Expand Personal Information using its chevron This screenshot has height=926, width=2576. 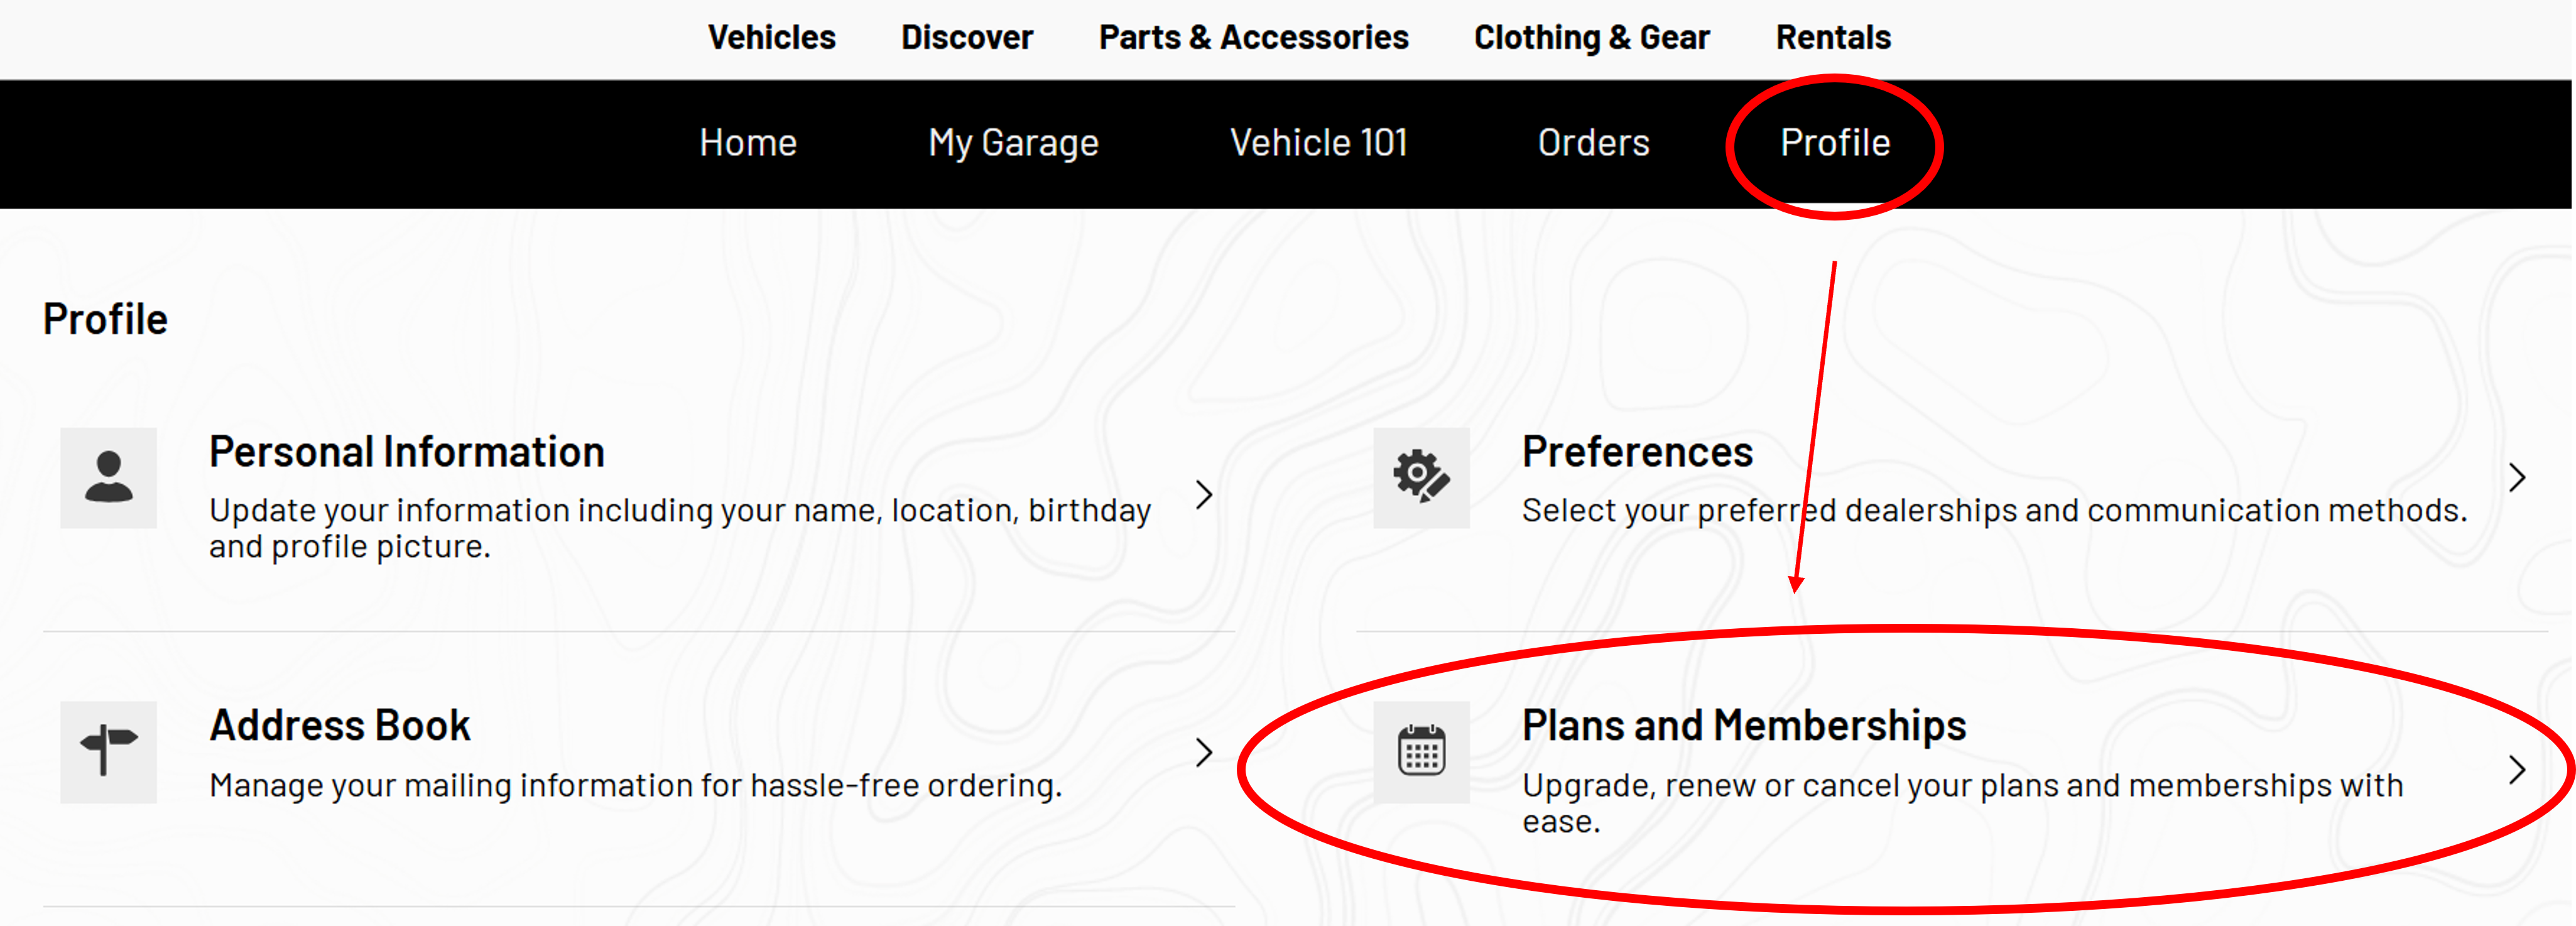coord(1204,494)
